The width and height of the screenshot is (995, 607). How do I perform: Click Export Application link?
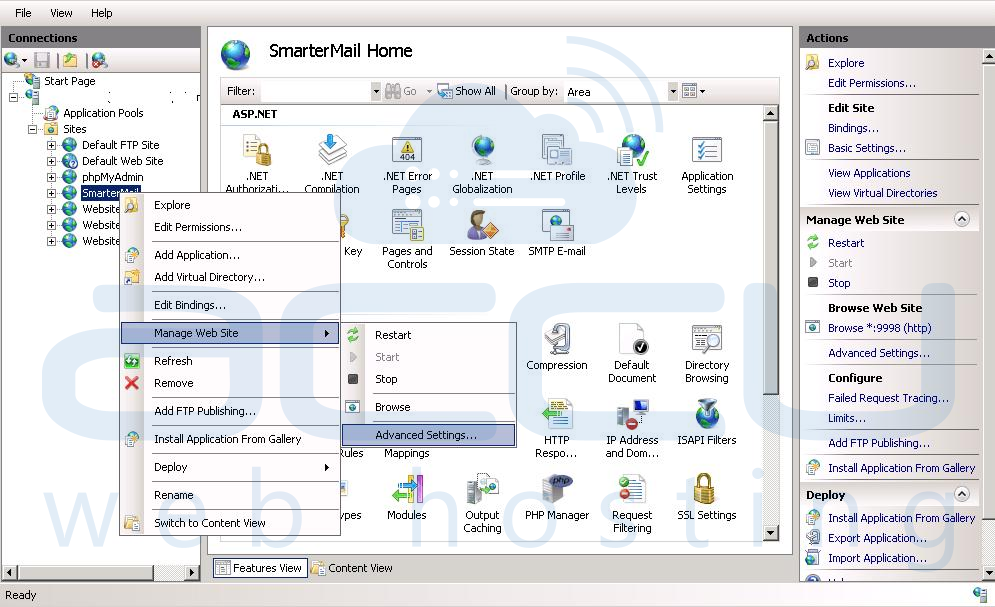click(x=877, y=538)
